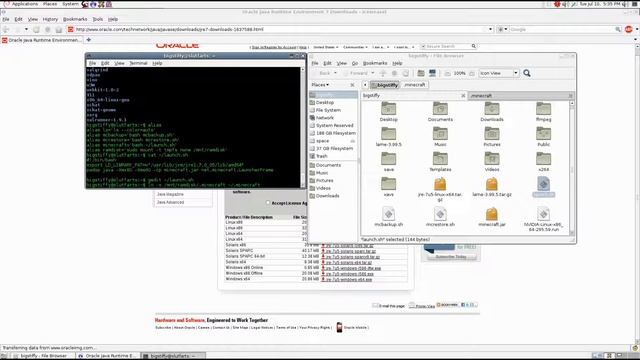This screenshot has width=640, height=360.
Task: Click the .minecraft path bar button
Action: point(414,85)
